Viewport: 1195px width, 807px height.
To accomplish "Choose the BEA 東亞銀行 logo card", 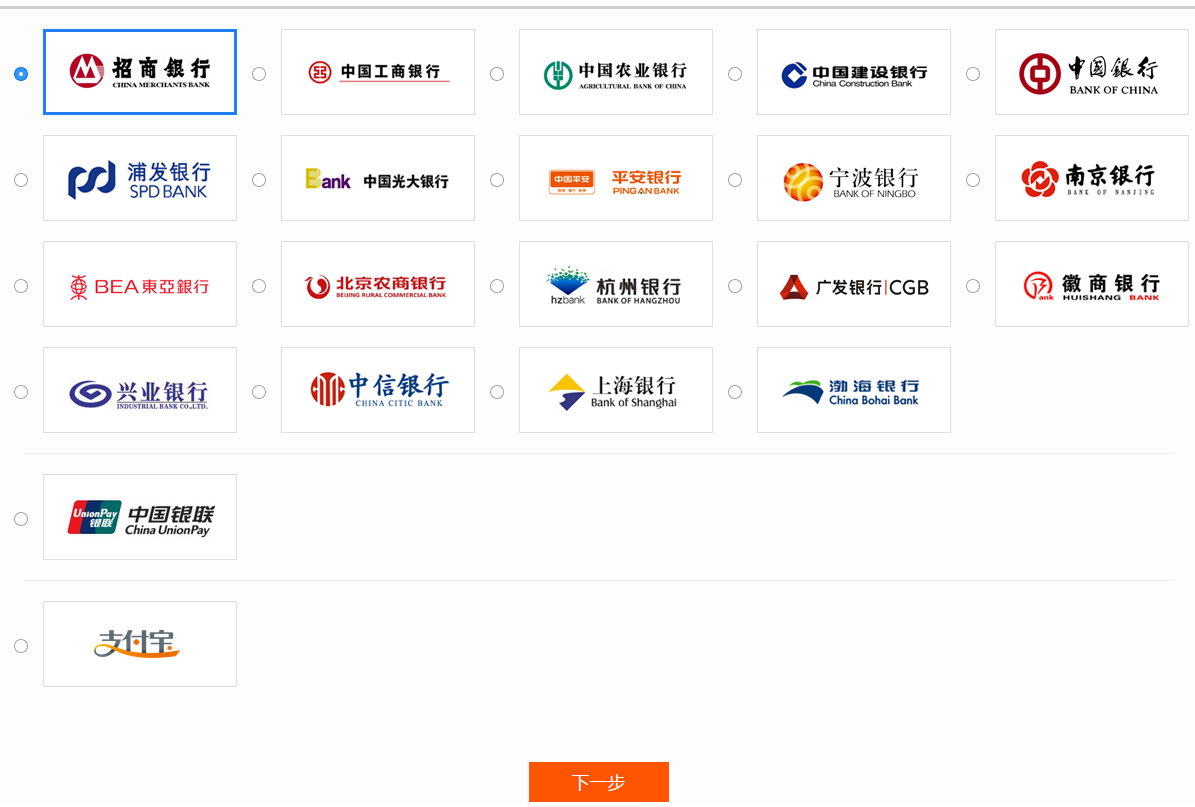I will pos(140,284).
